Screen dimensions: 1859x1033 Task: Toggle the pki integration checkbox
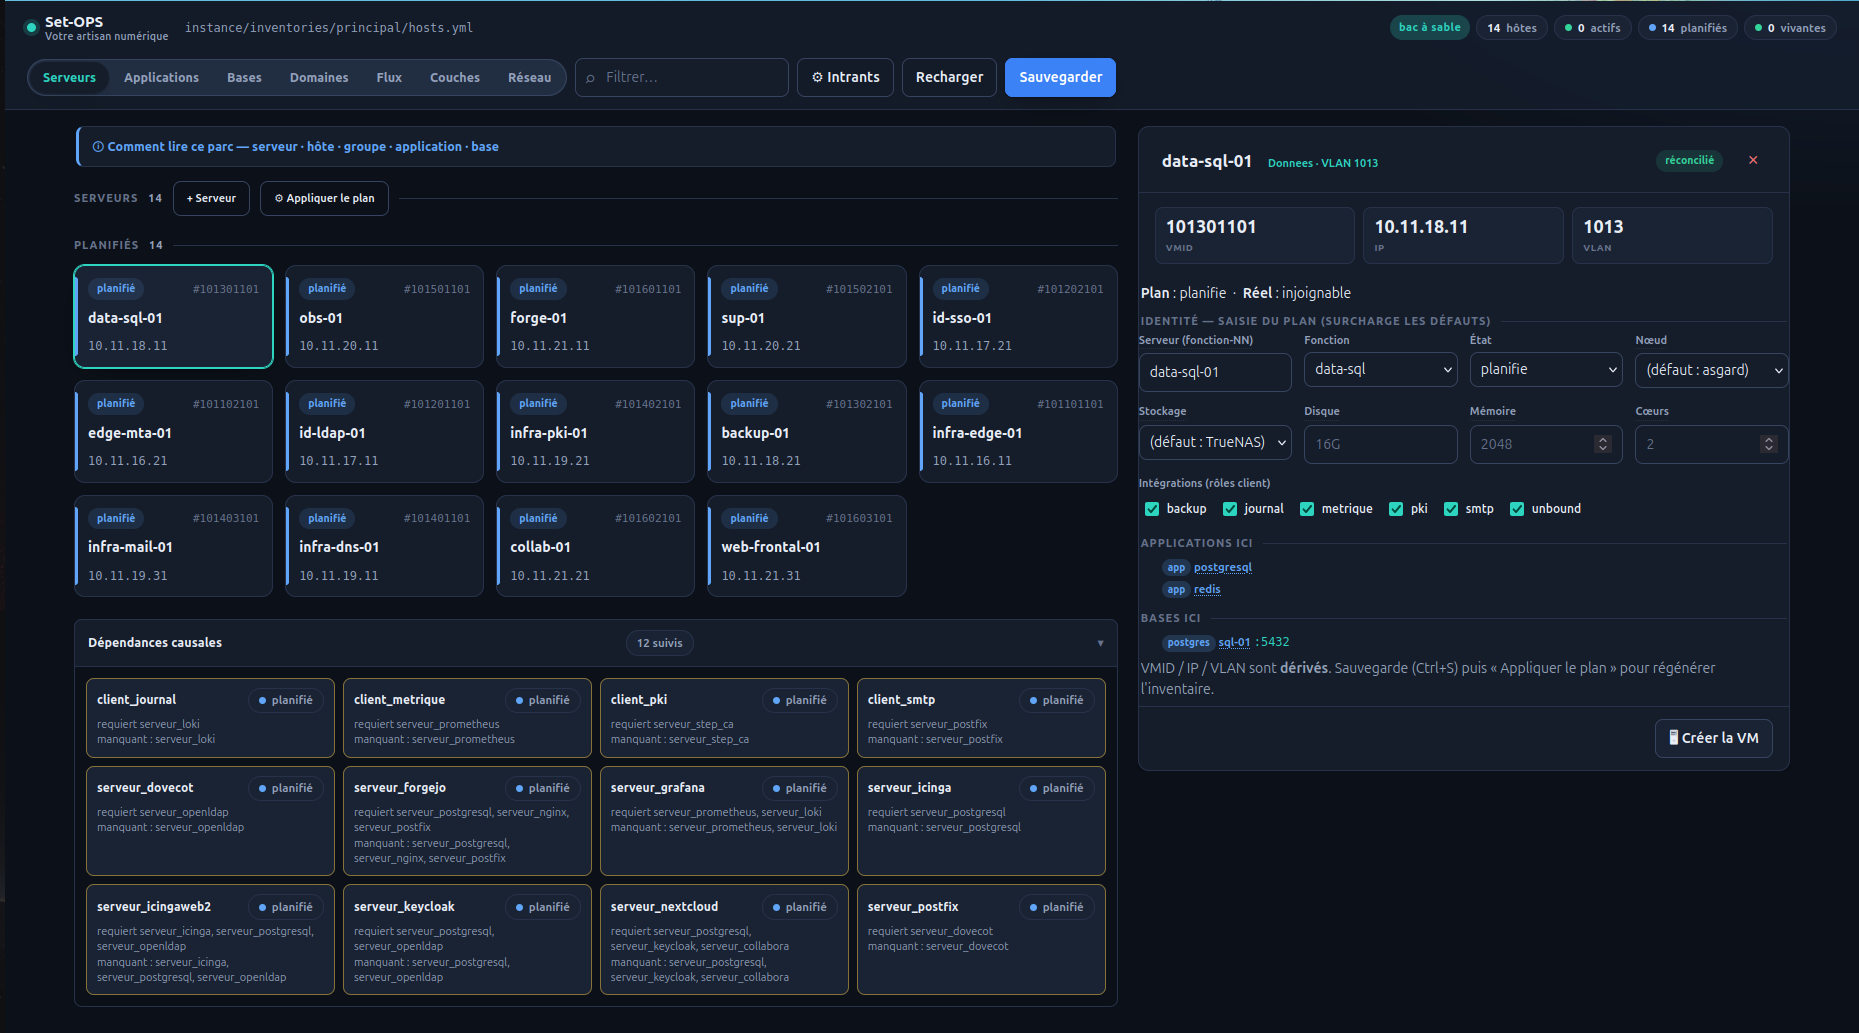point(1396,509)
